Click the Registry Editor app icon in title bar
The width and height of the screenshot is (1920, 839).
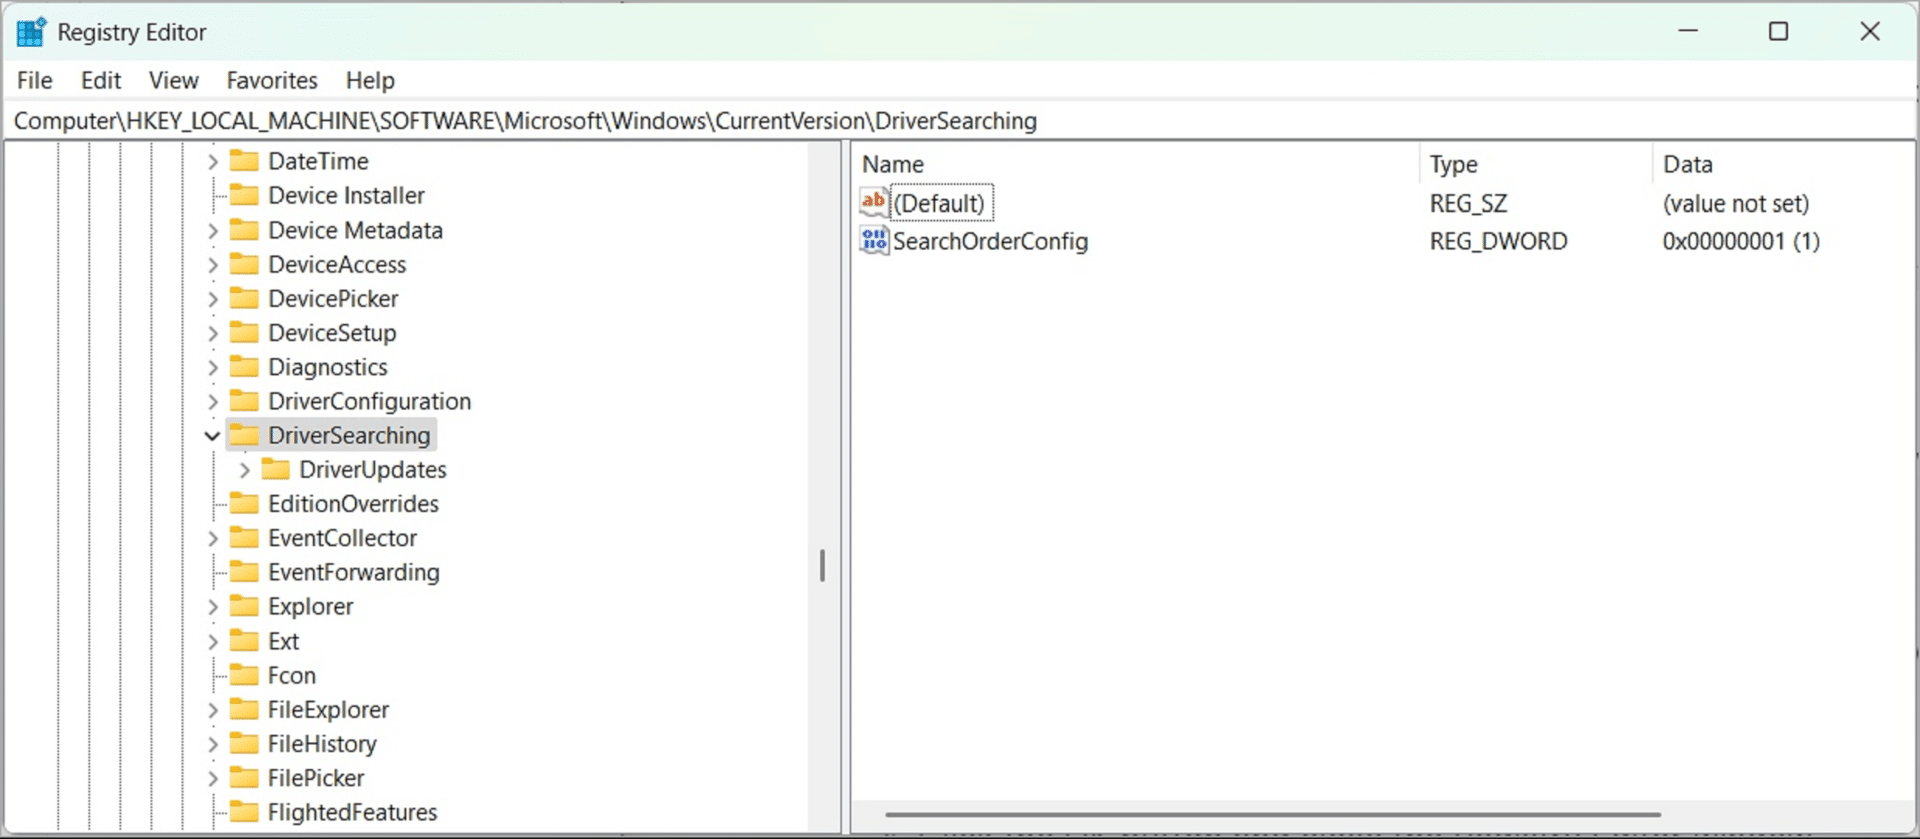[31, 32]
